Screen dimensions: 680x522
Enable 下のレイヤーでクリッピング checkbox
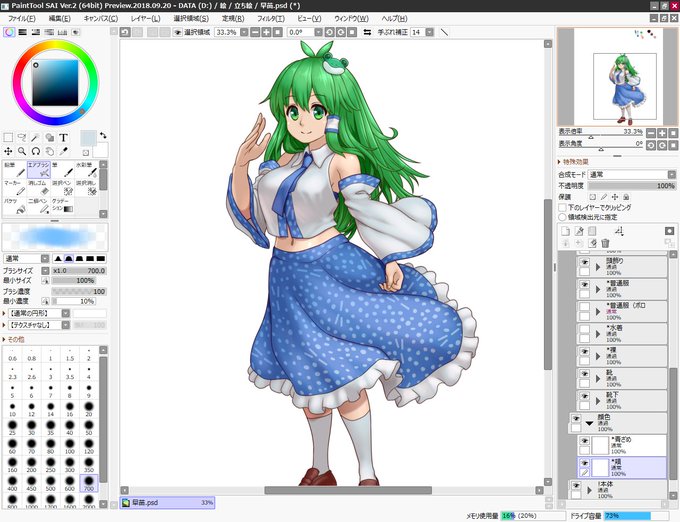coord(562,208)
